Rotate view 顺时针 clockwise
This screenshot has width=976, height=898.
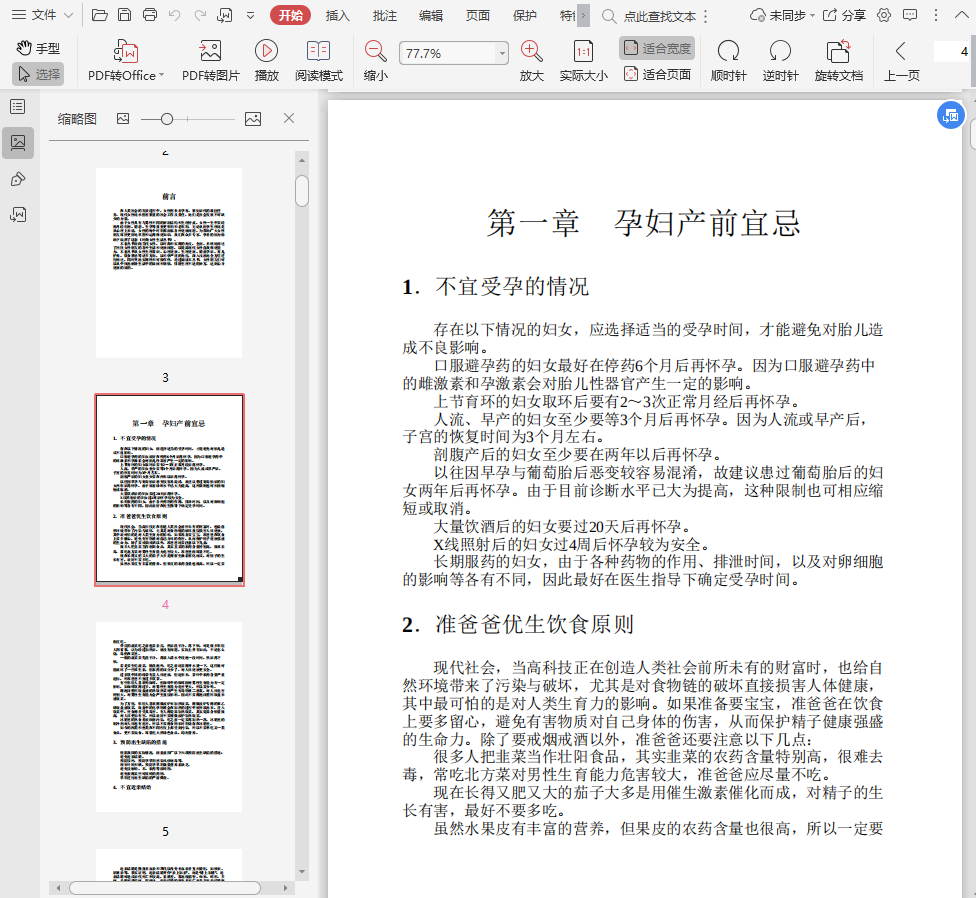728,60
